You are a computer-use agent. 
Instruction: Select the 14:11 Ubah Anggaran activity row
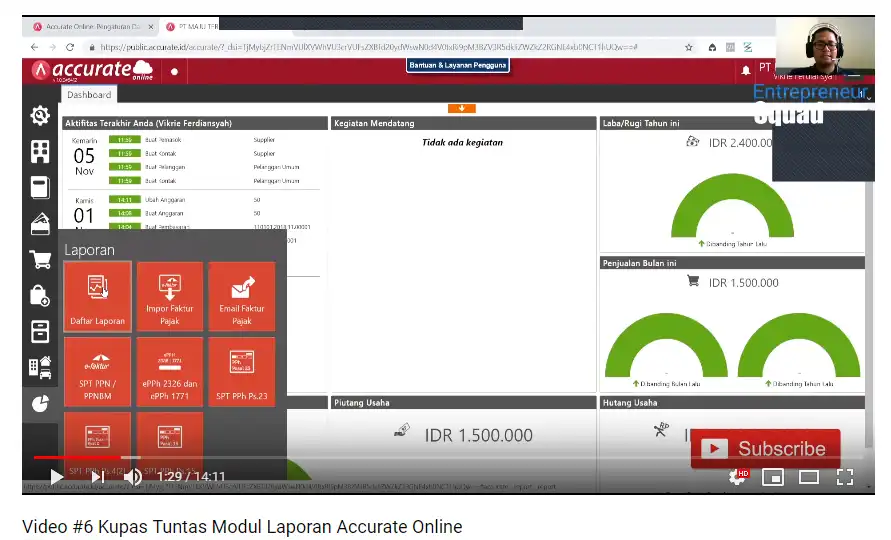pyautogui.click(x=193, y=200)
